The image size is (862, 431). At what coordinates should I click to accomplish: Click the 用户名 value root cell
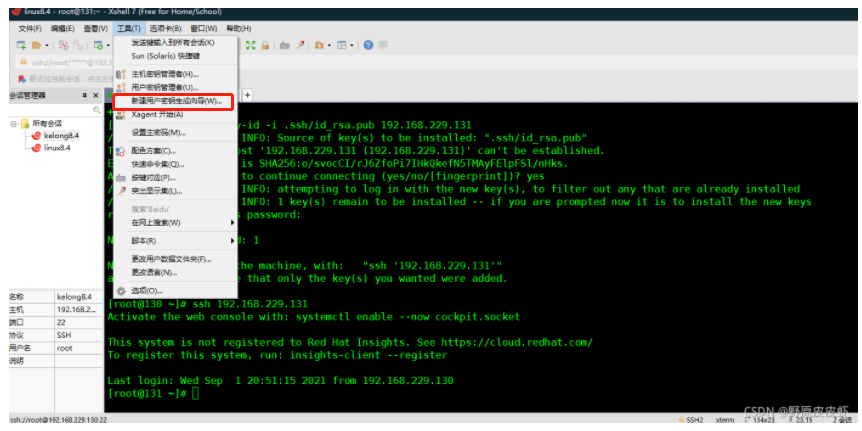click(x=78, y=348)
